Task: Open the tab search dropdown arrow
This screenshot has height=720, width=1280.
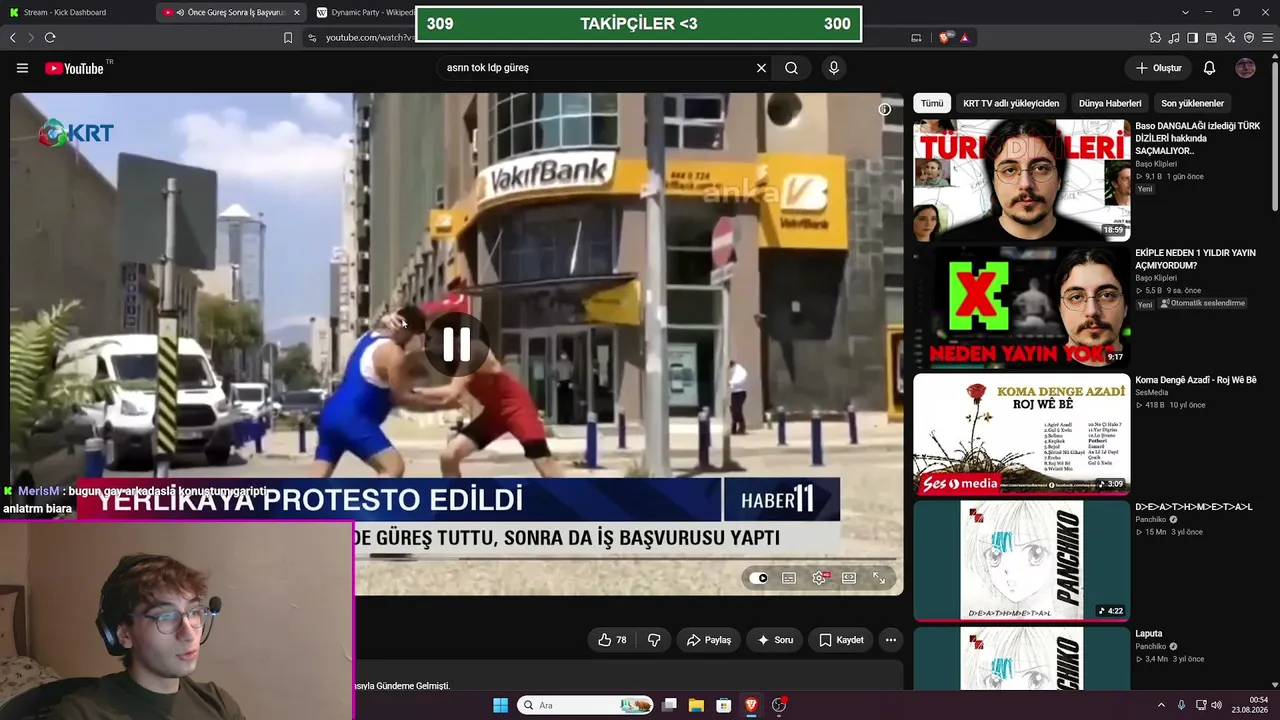Action: pyautogui.click(x=1185, y=12)
